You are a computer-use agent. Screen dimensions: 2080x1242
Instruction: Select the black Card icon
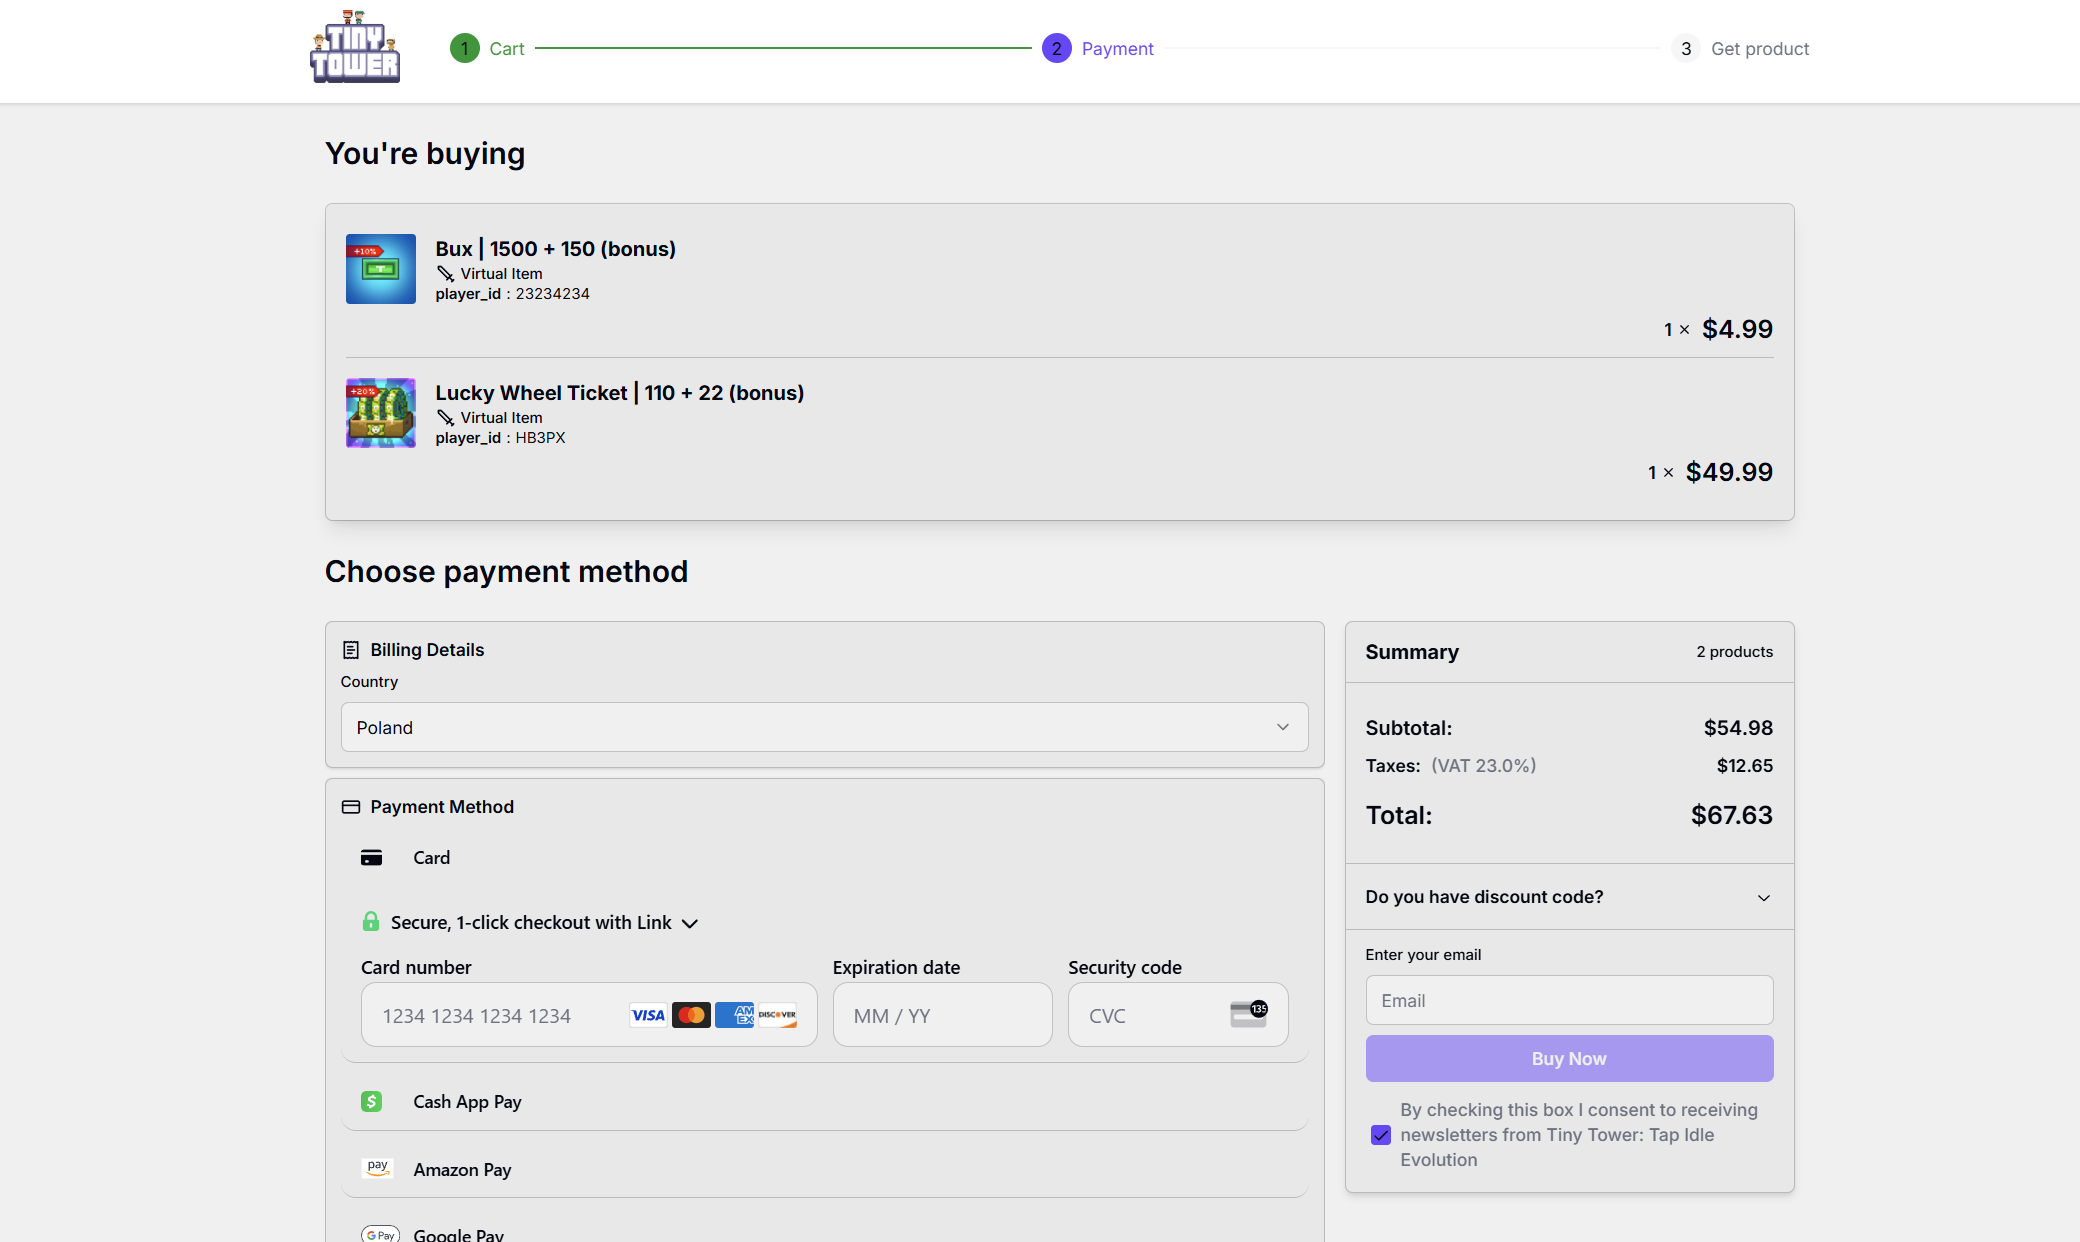pos(371,858)
